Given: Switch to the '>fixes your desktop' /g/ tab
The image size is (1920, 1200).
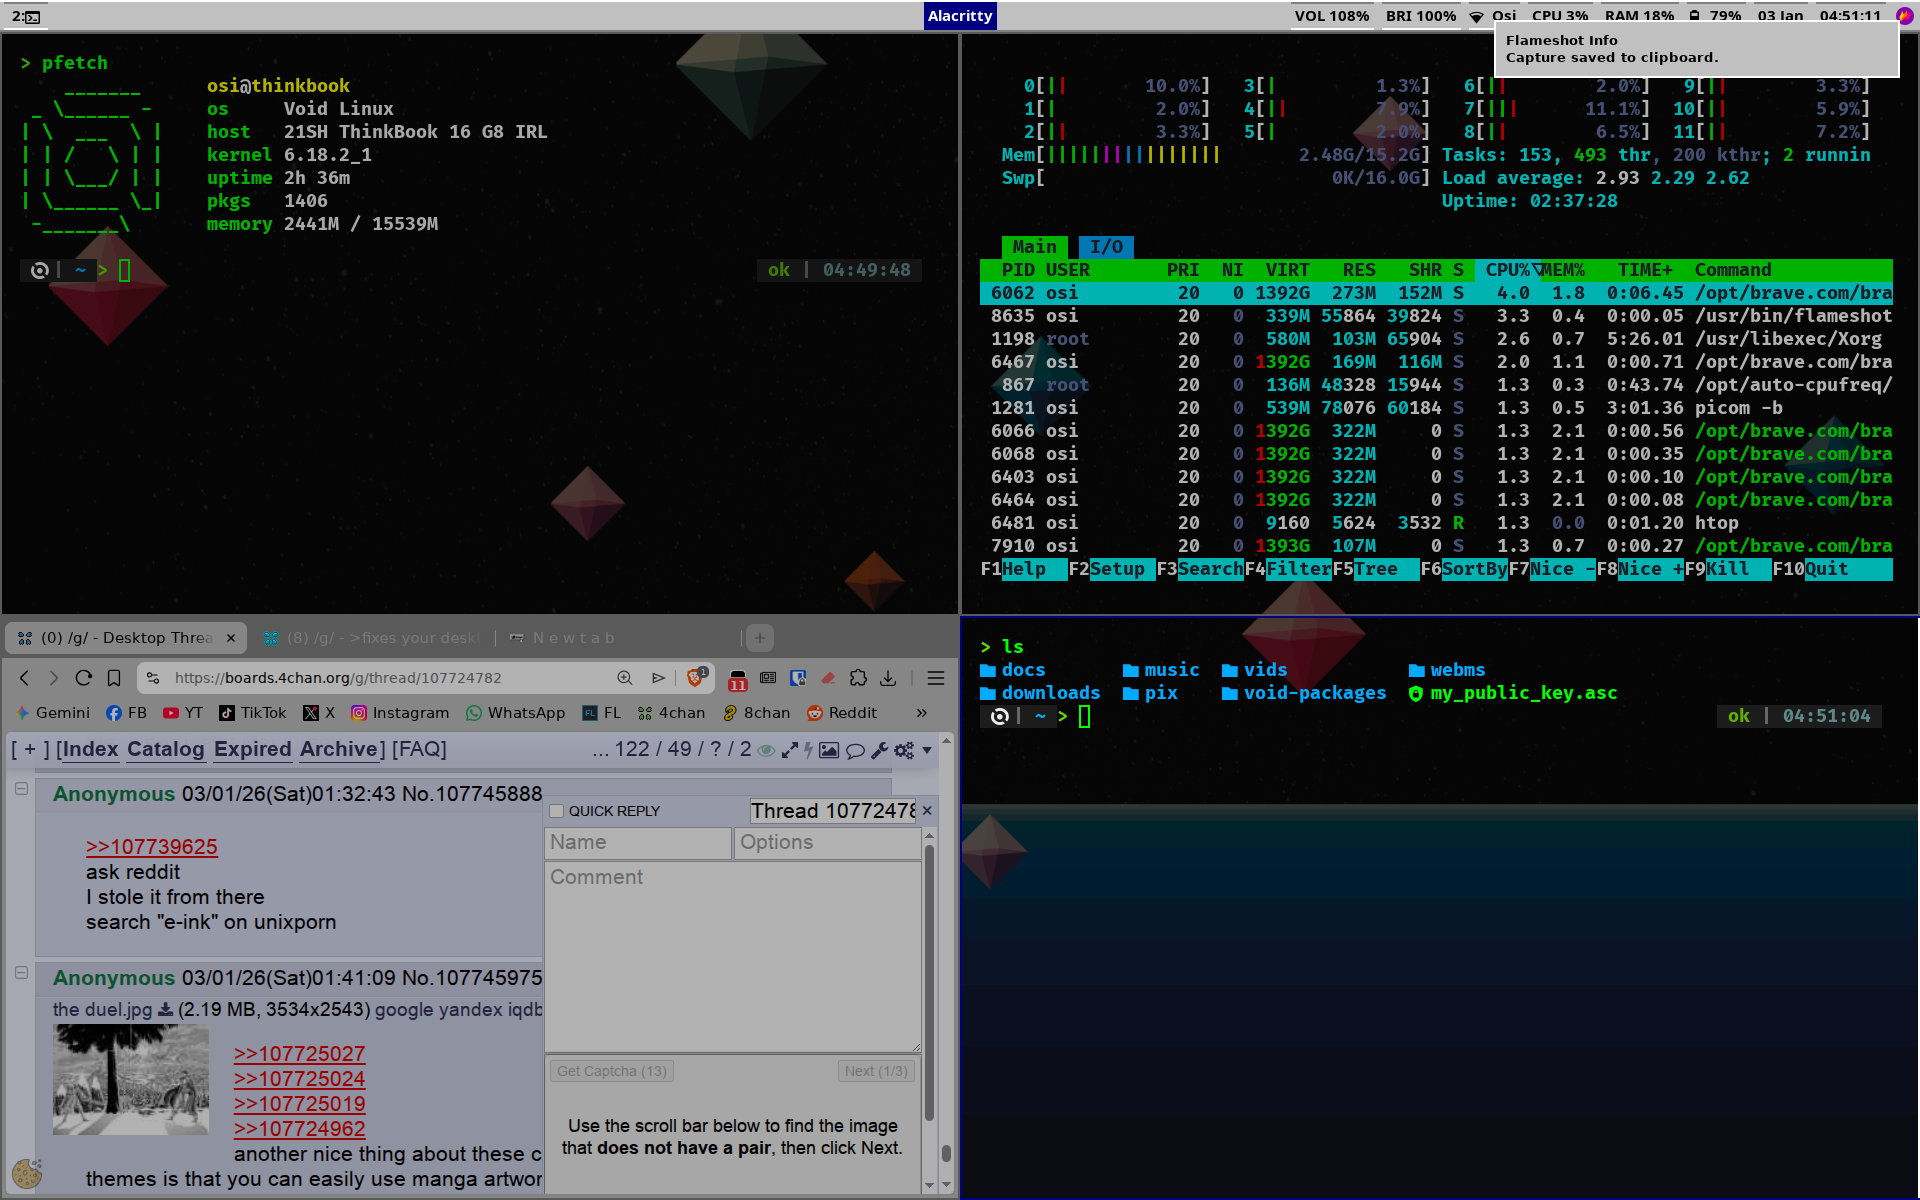Looking at the screenshot, I should click(x=375, y=638).
